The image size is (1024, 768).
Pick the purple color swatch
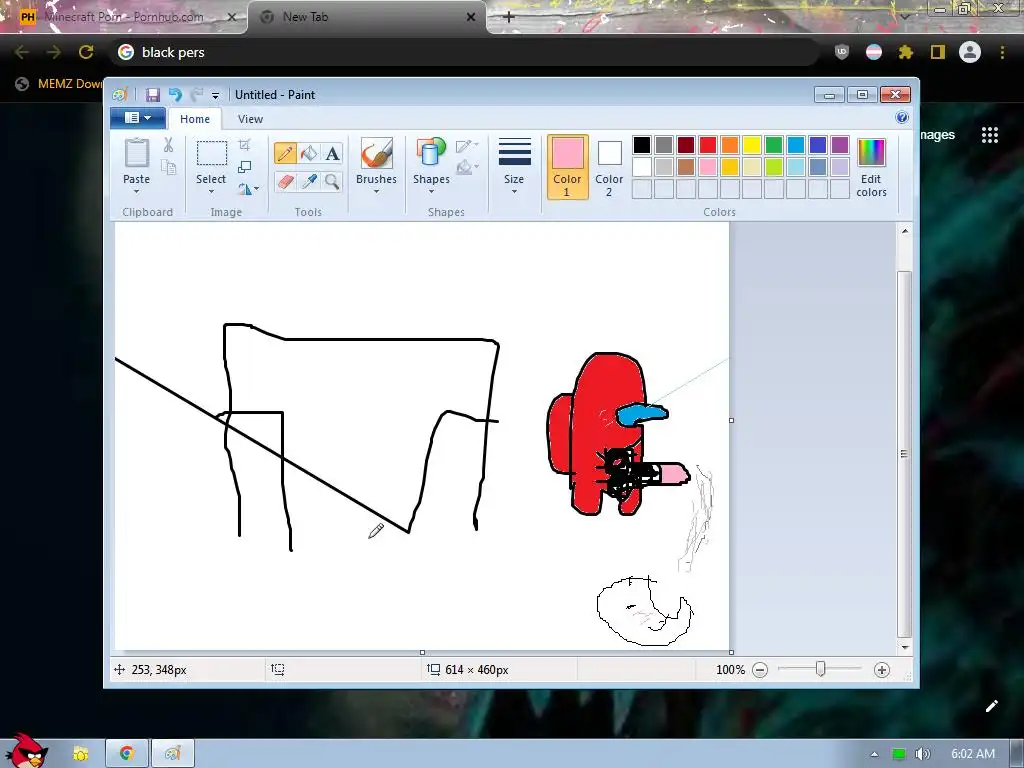(840, 145)
